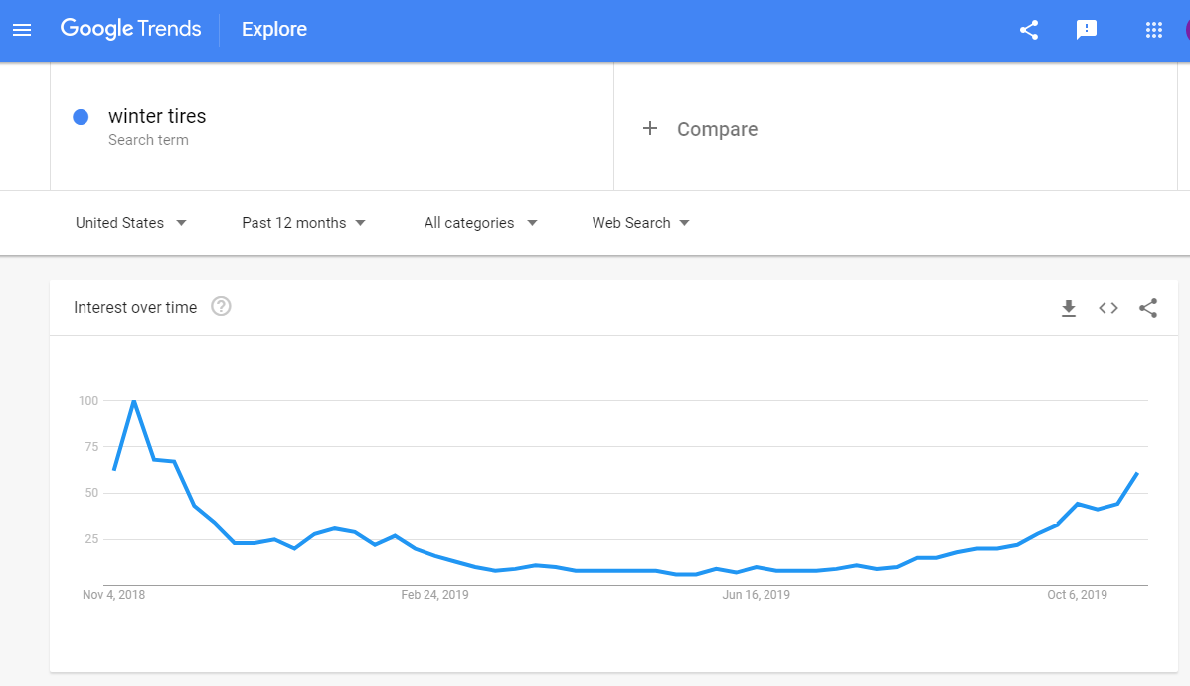Open Google Trends home via the logo

click(x=131, y=29)
